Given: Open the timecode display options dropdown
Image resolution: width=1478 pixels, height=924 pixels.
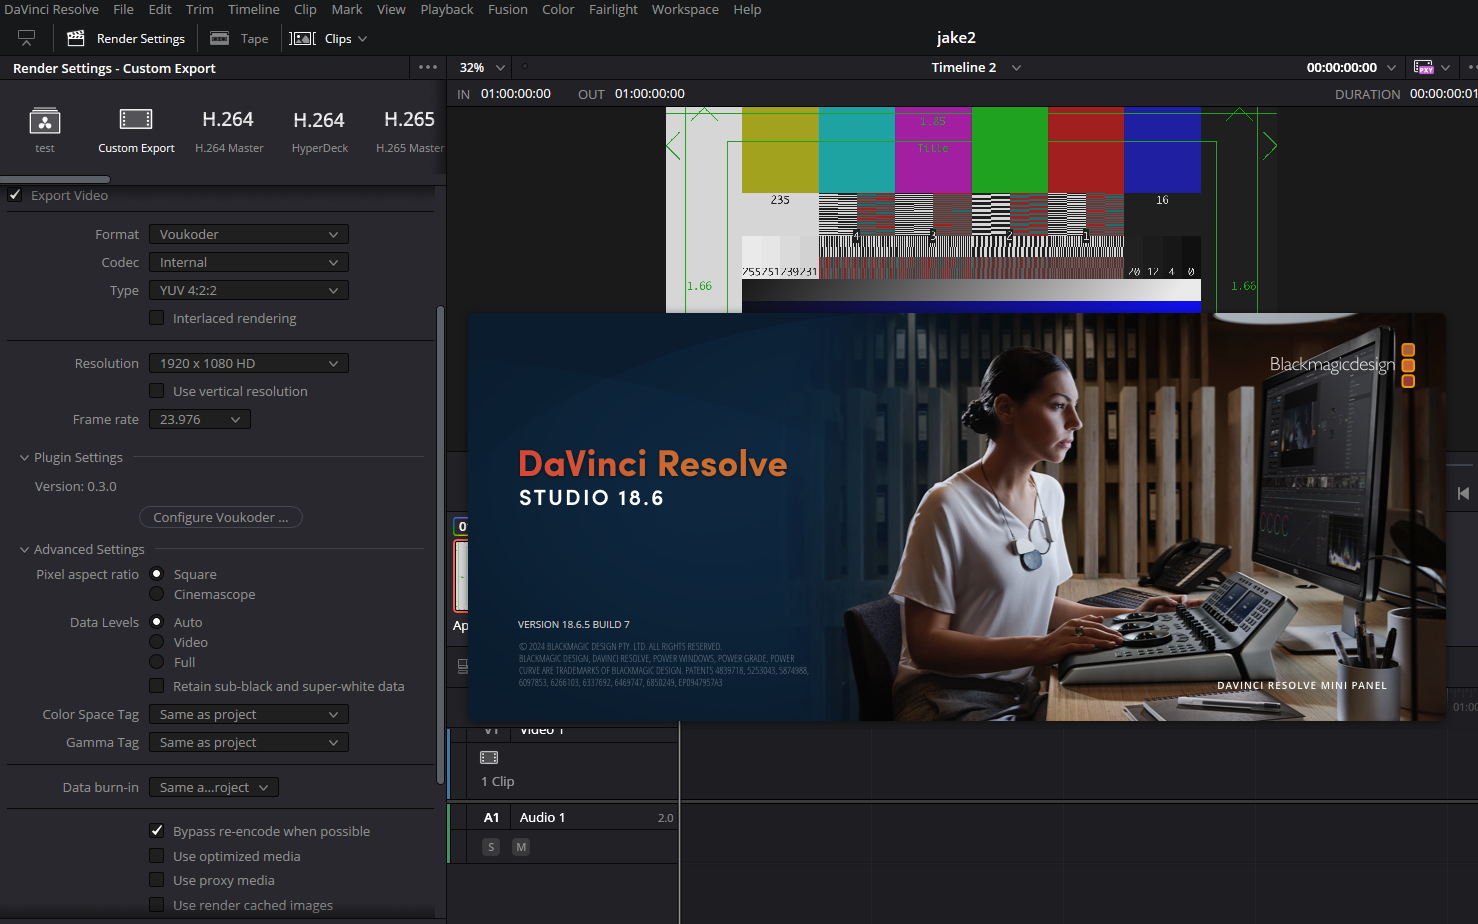Looking at the screenshot, I should [1391, 67].
